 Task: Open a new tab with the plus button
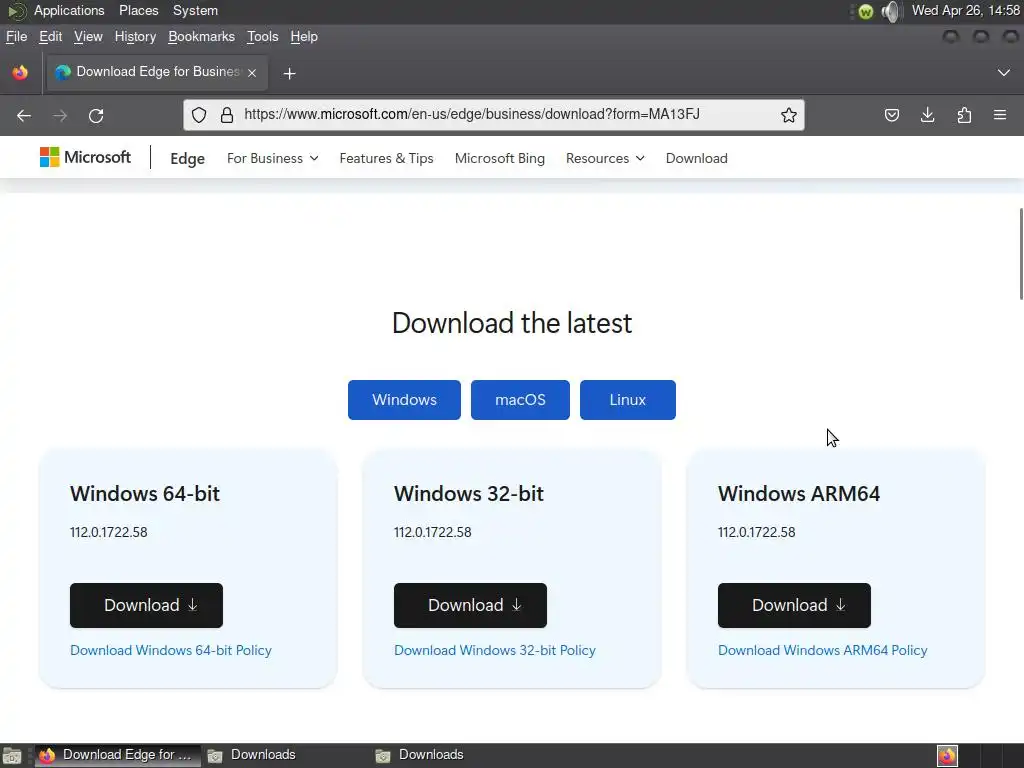(290, 73)
